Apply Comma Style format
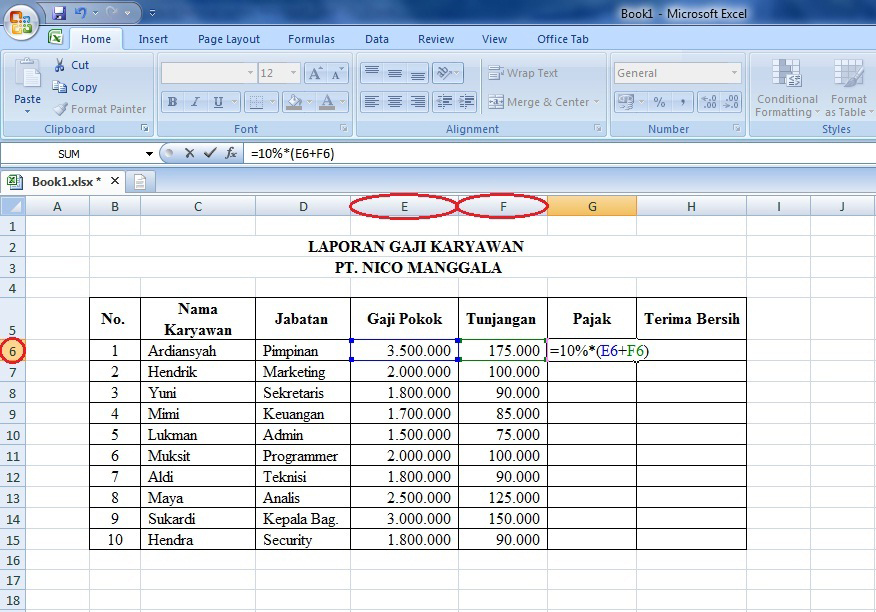 (x=682, y=102)
